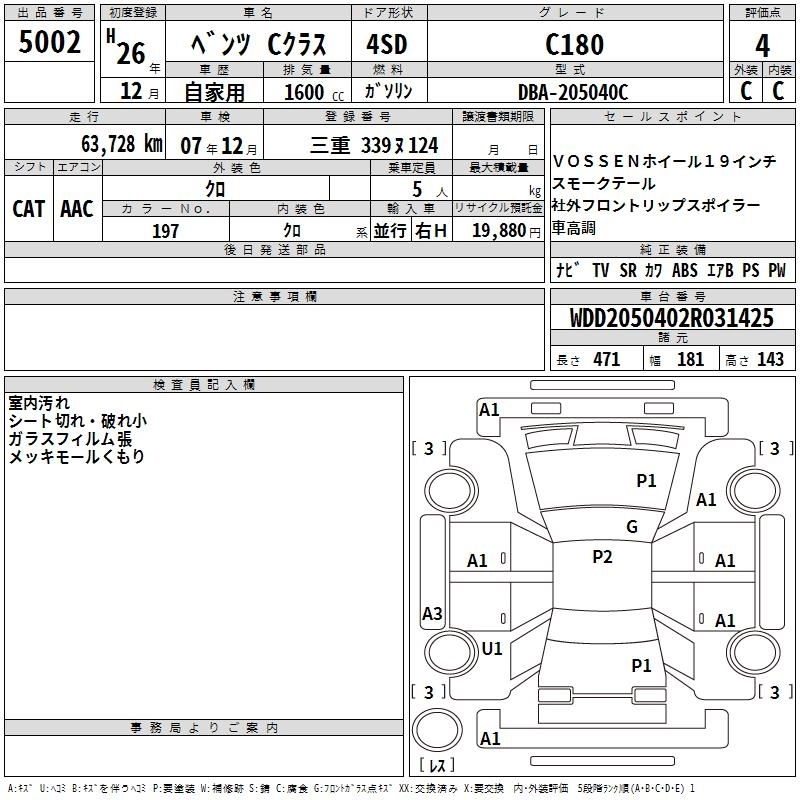Click the SR sunroof equipment label
This screenshot has width=800, height=800.
[x=628, y=270]
